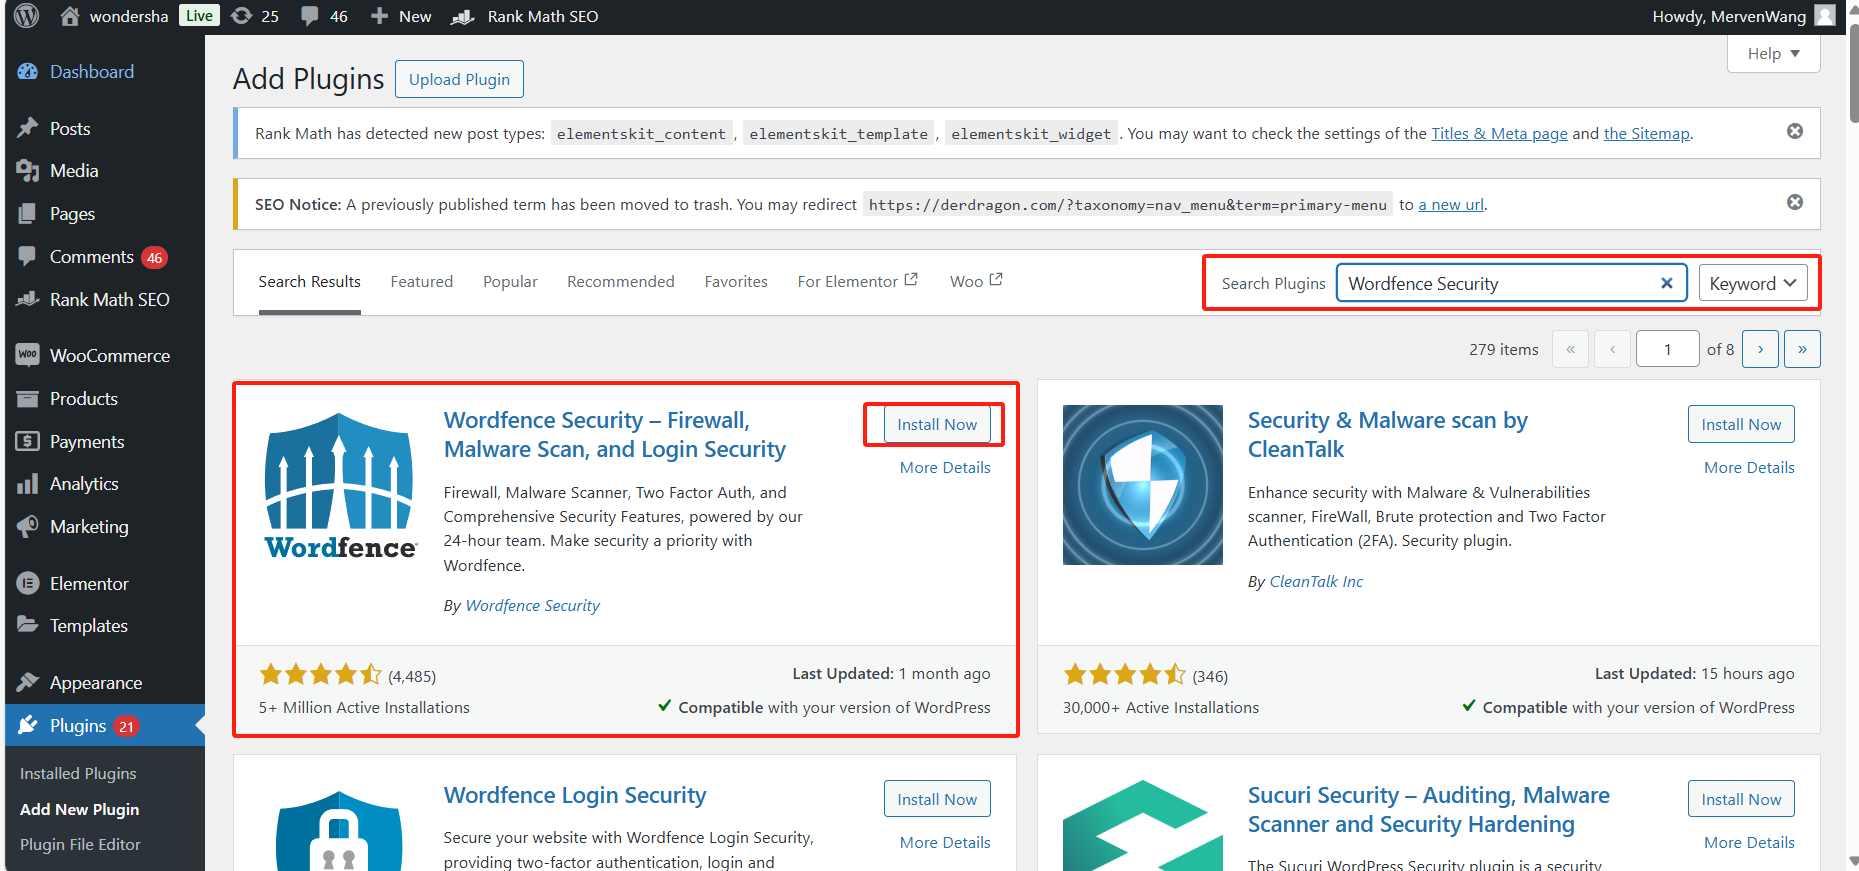Open Sucuri Security plugin title link
Screen dimensions: 1859x871
(x=1428, y=809)
